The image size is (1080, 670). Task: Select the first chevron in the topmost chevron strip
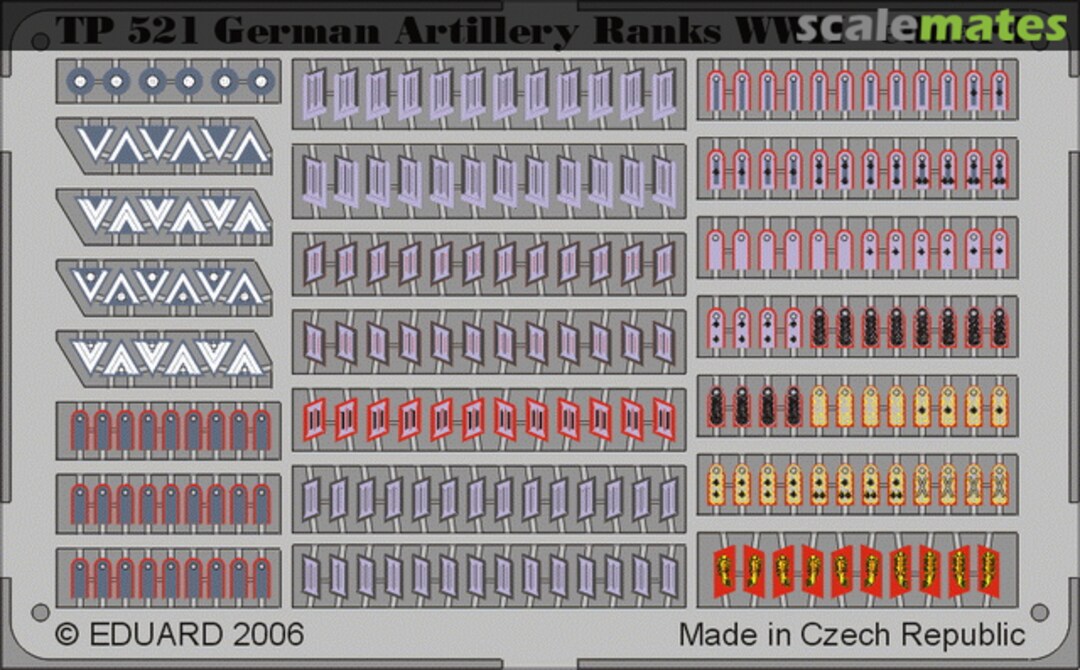96,146
